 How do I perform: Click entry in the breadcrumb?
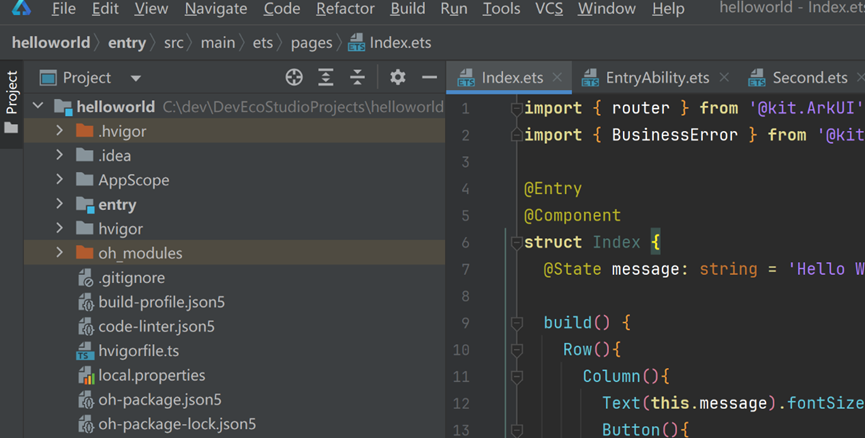(x=127, y=42)
